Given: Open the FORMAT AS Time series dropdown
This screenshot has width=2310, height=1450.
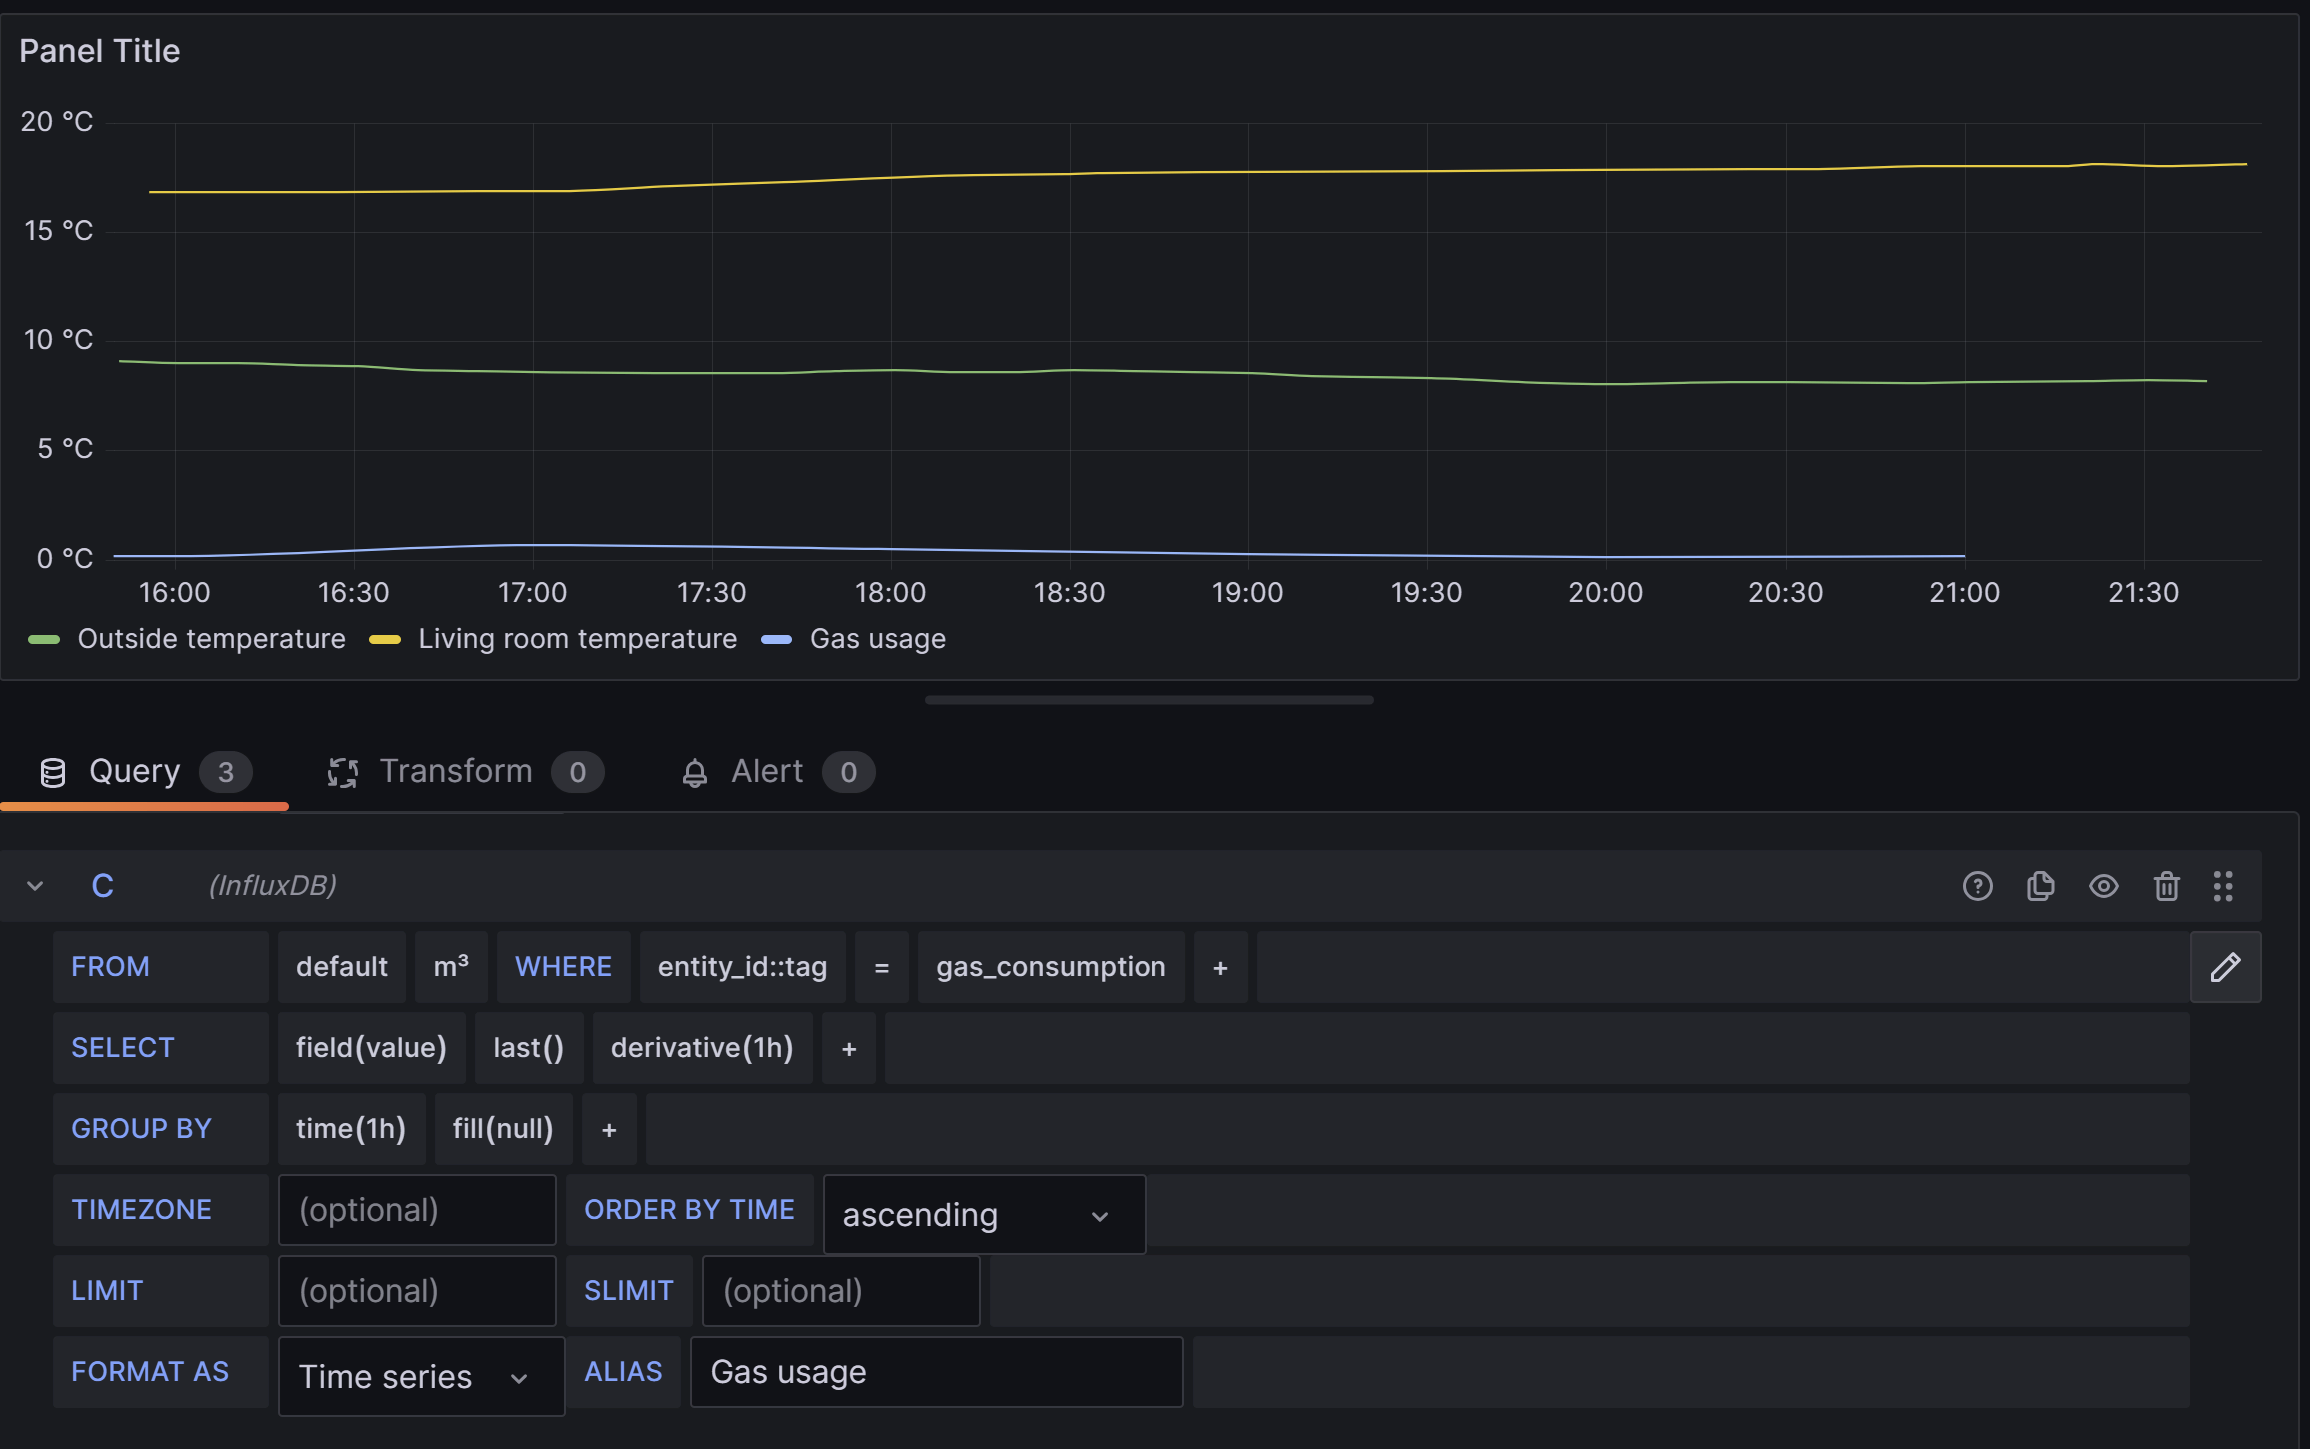Looking at the screenshot, I should 421,1376.
